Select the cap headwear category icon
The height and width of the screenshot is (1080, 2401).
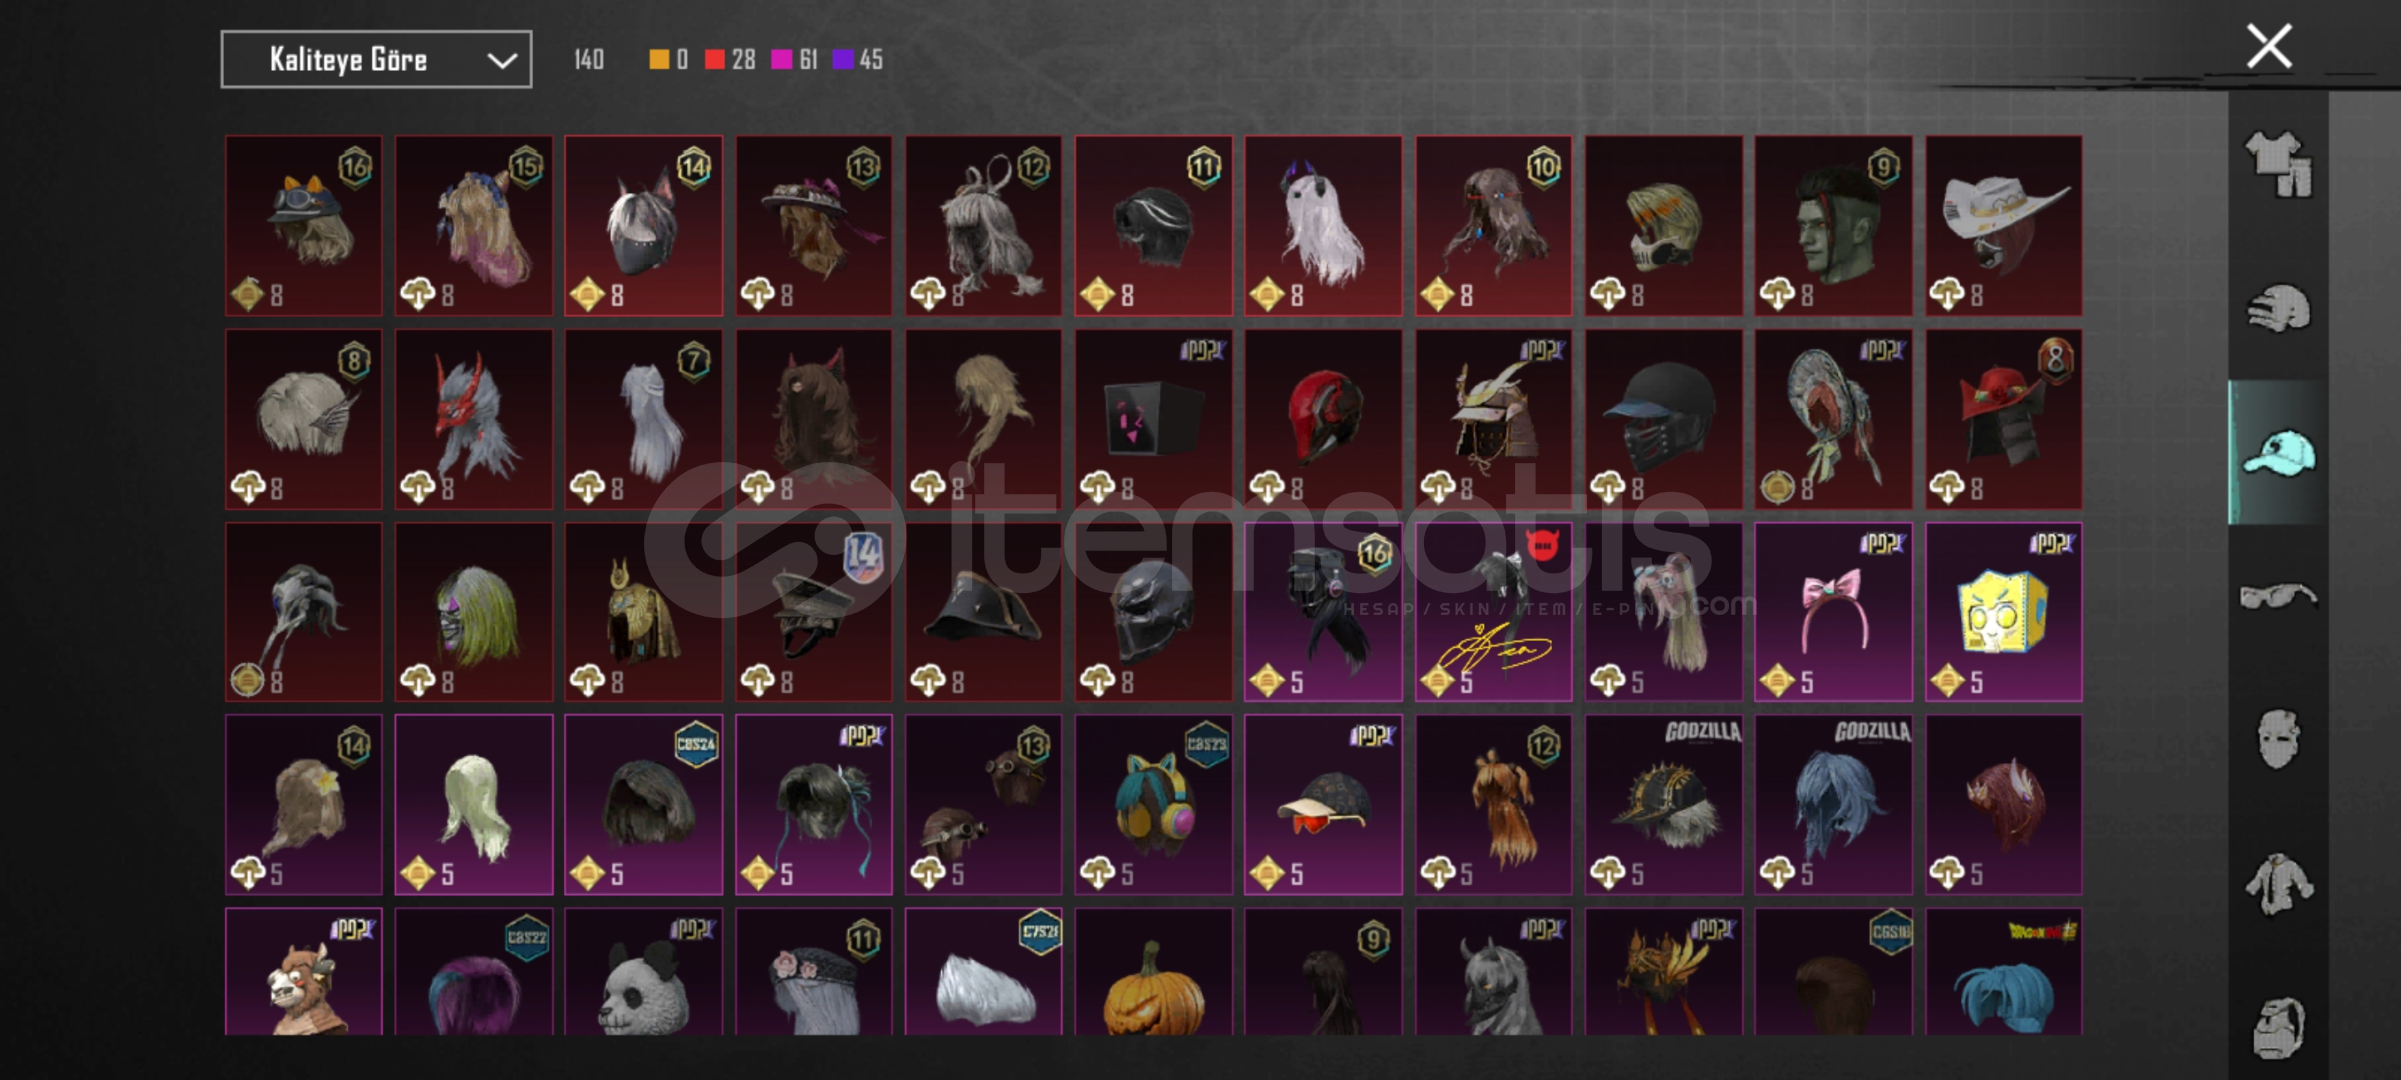[2278, 452]
